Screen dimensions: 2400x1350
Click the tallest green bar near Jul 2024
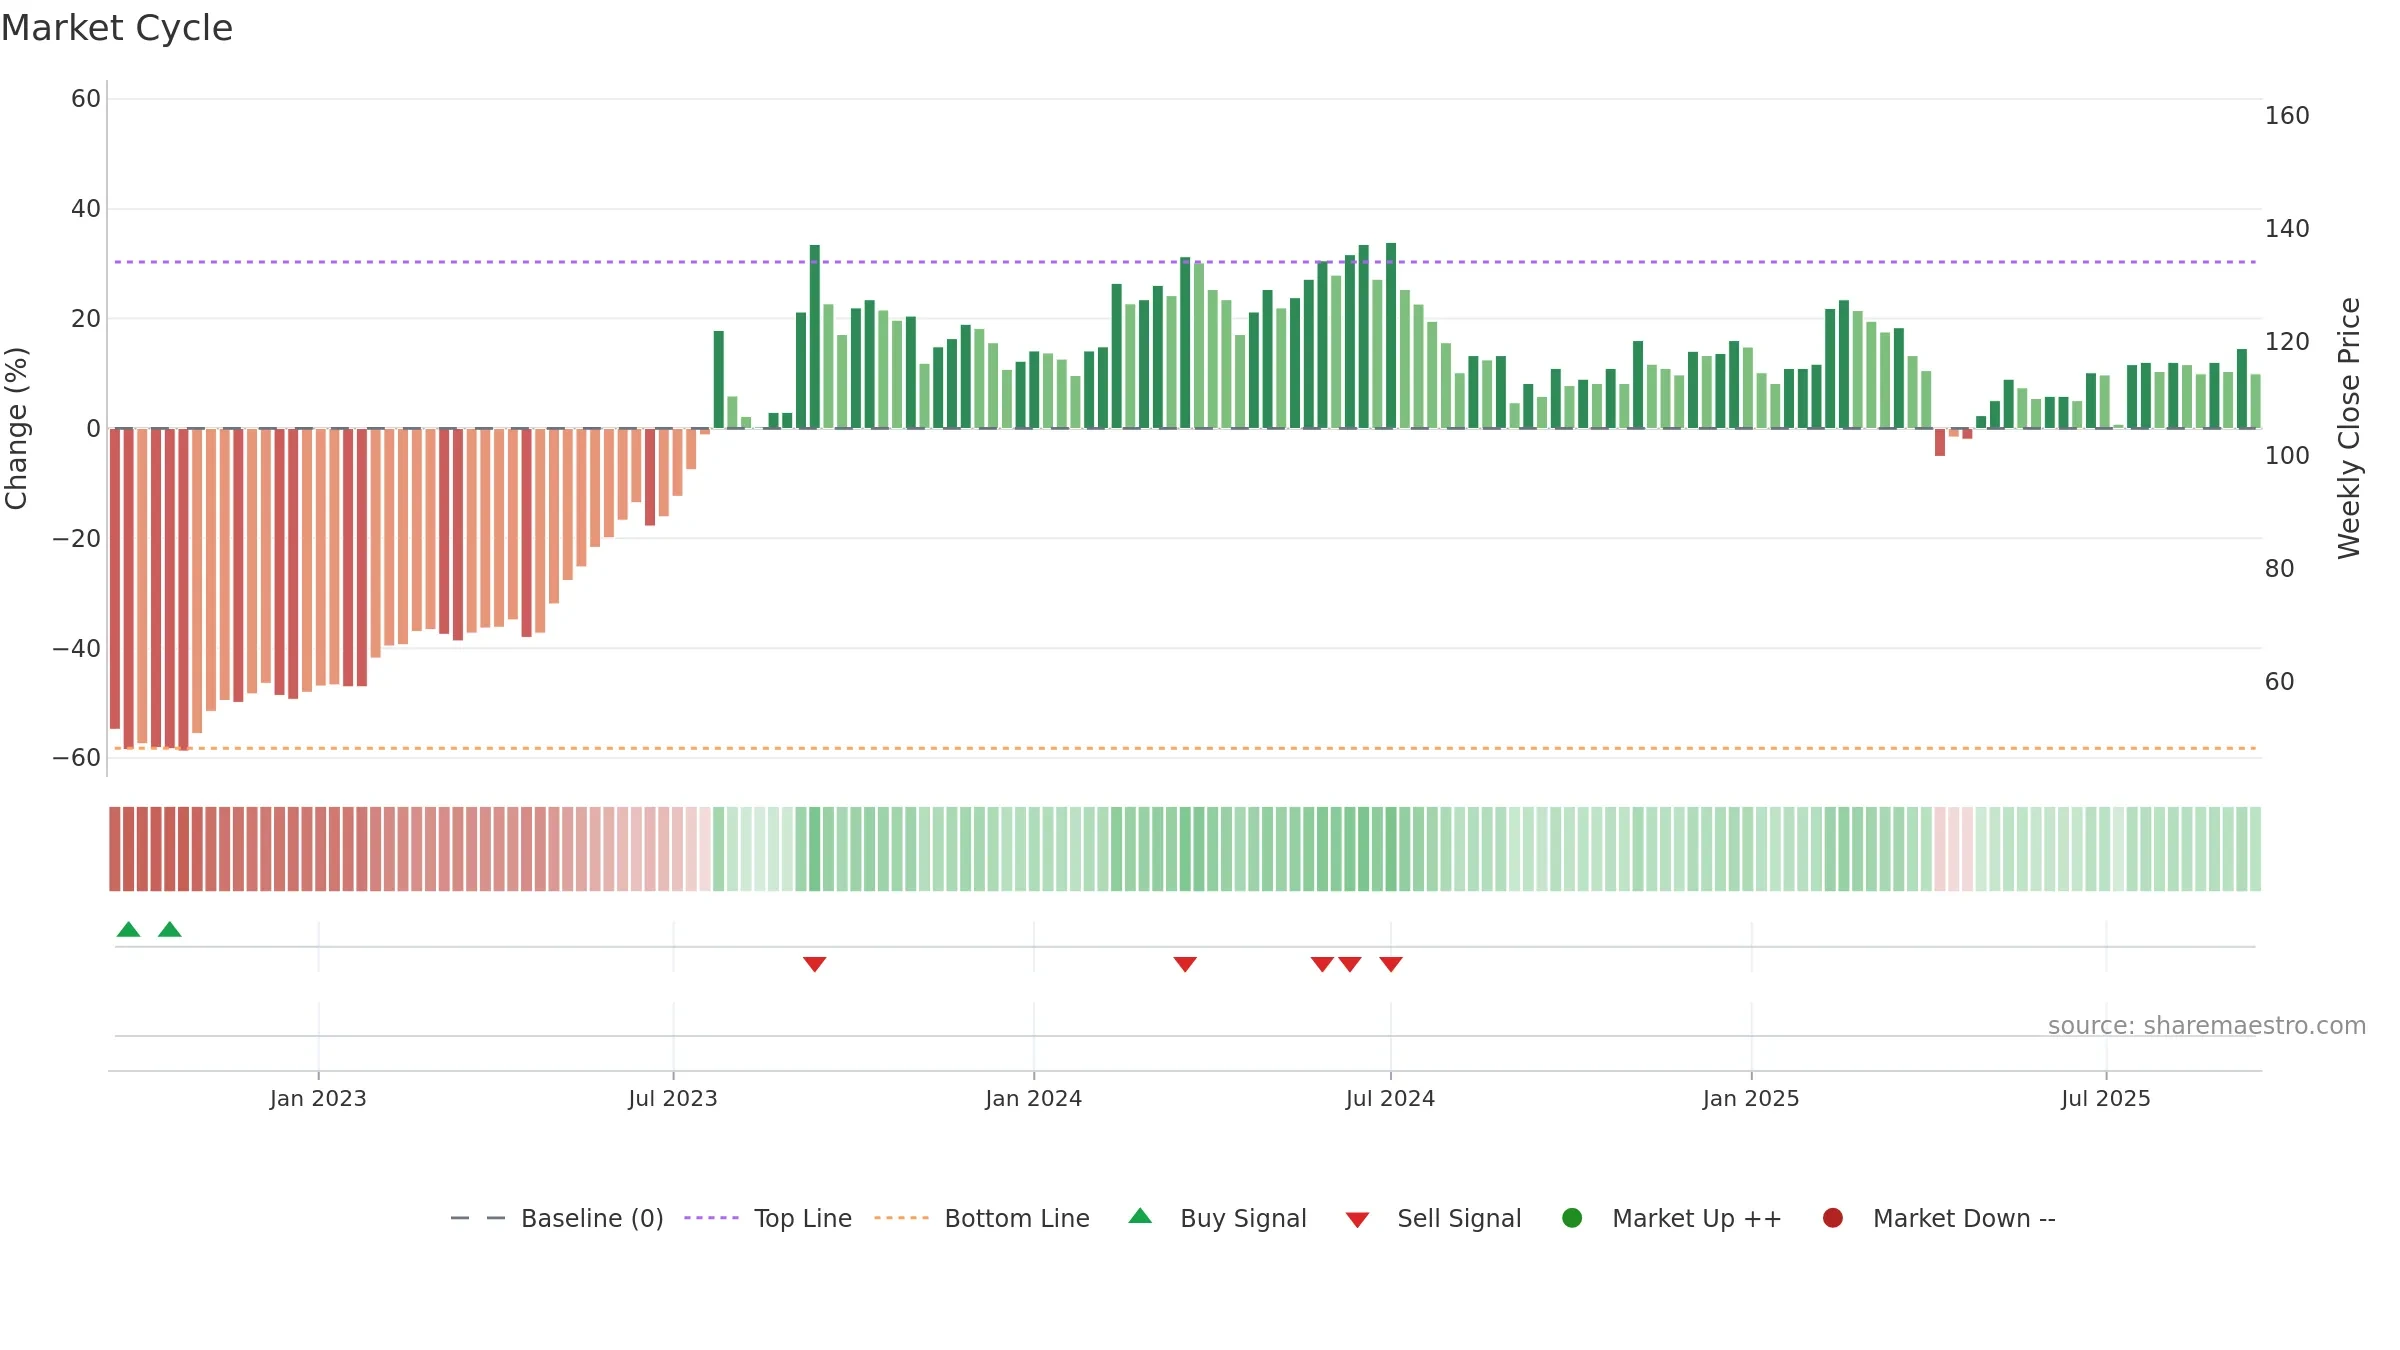(x=1391, y=336)
